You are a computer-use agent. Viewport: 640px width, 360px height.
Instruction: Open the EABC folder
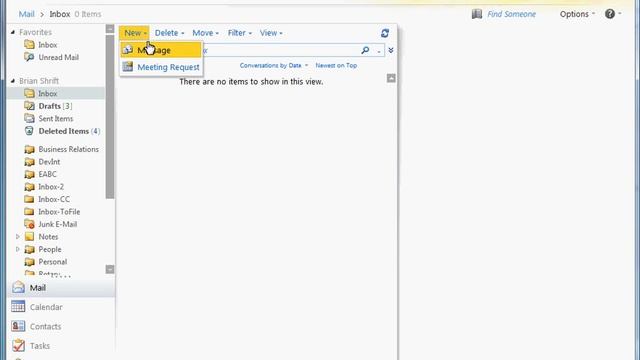tap(47, 174)
